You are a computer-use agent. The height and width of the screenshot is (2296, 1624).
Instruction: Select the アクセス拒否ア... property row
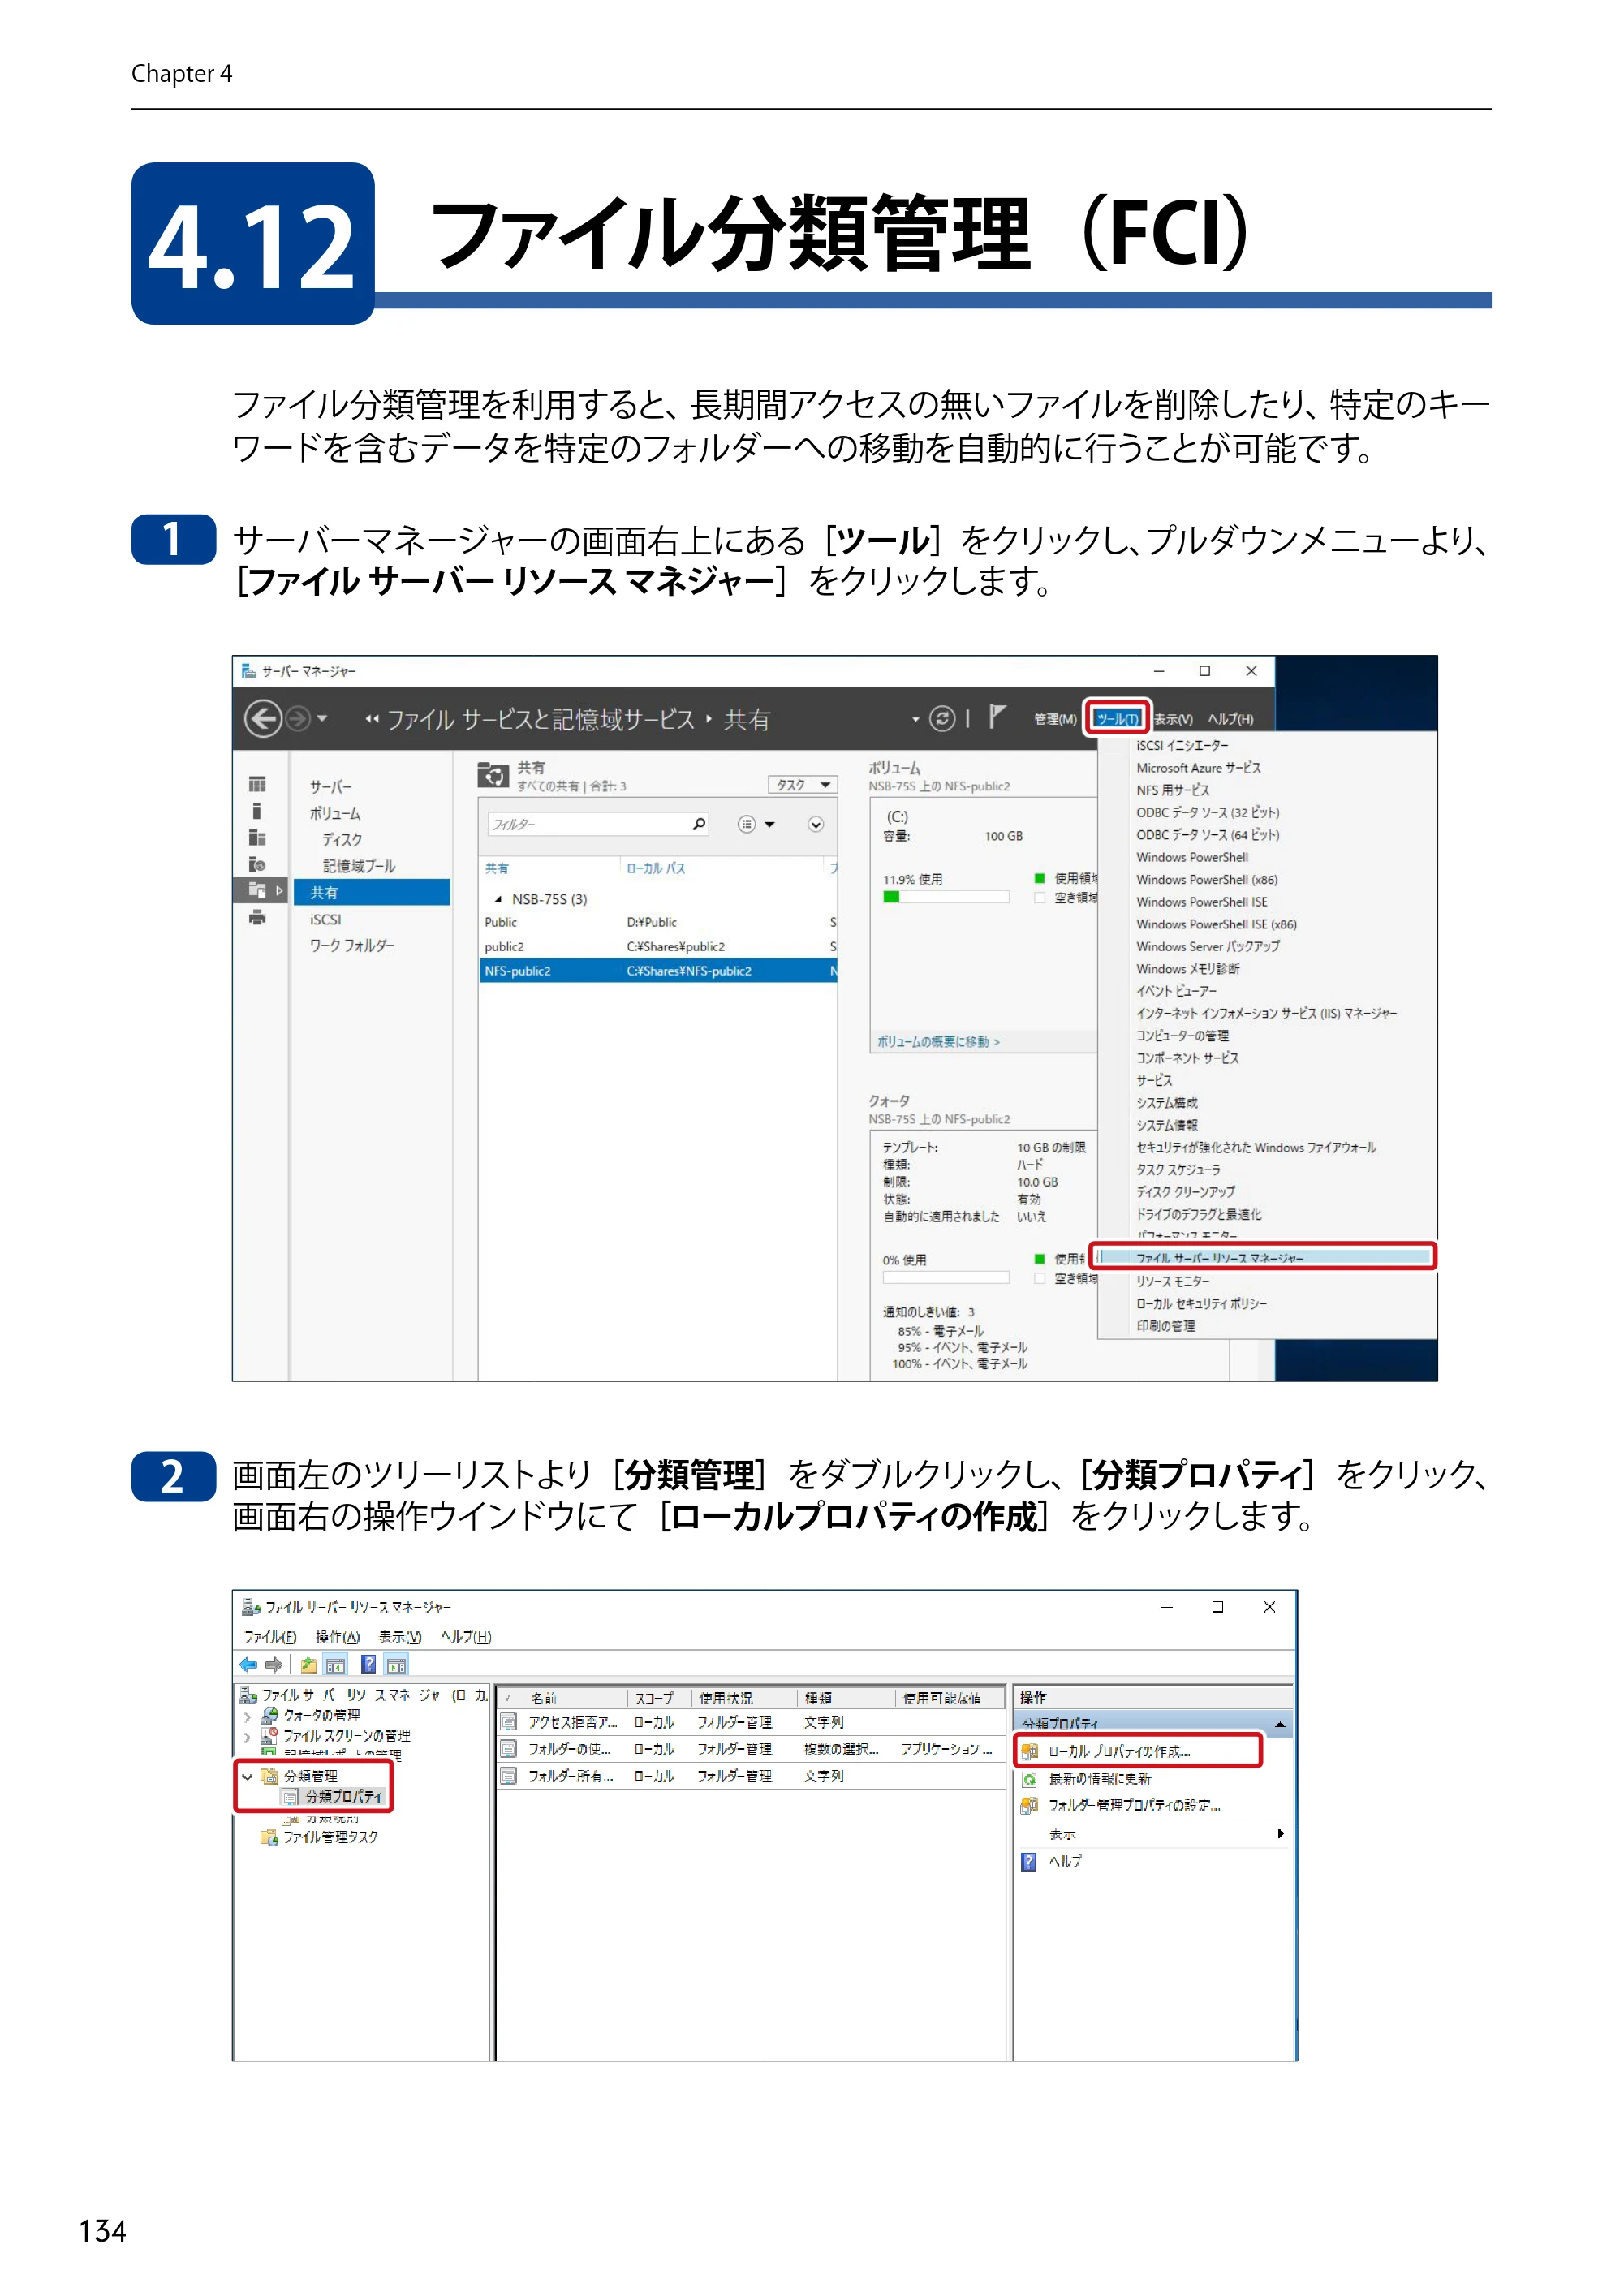point(750,1722)
